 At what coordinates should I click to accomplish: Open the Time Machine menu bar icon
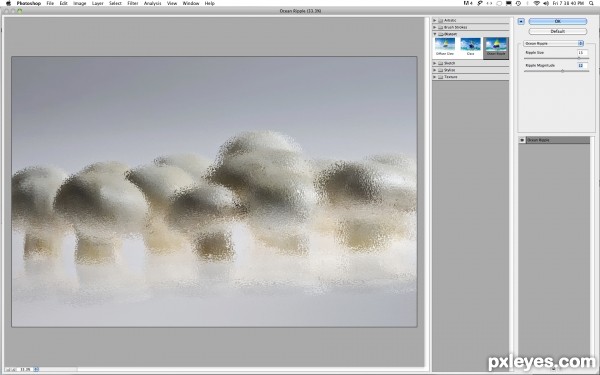pyautogui.click(x=518, y=3)
